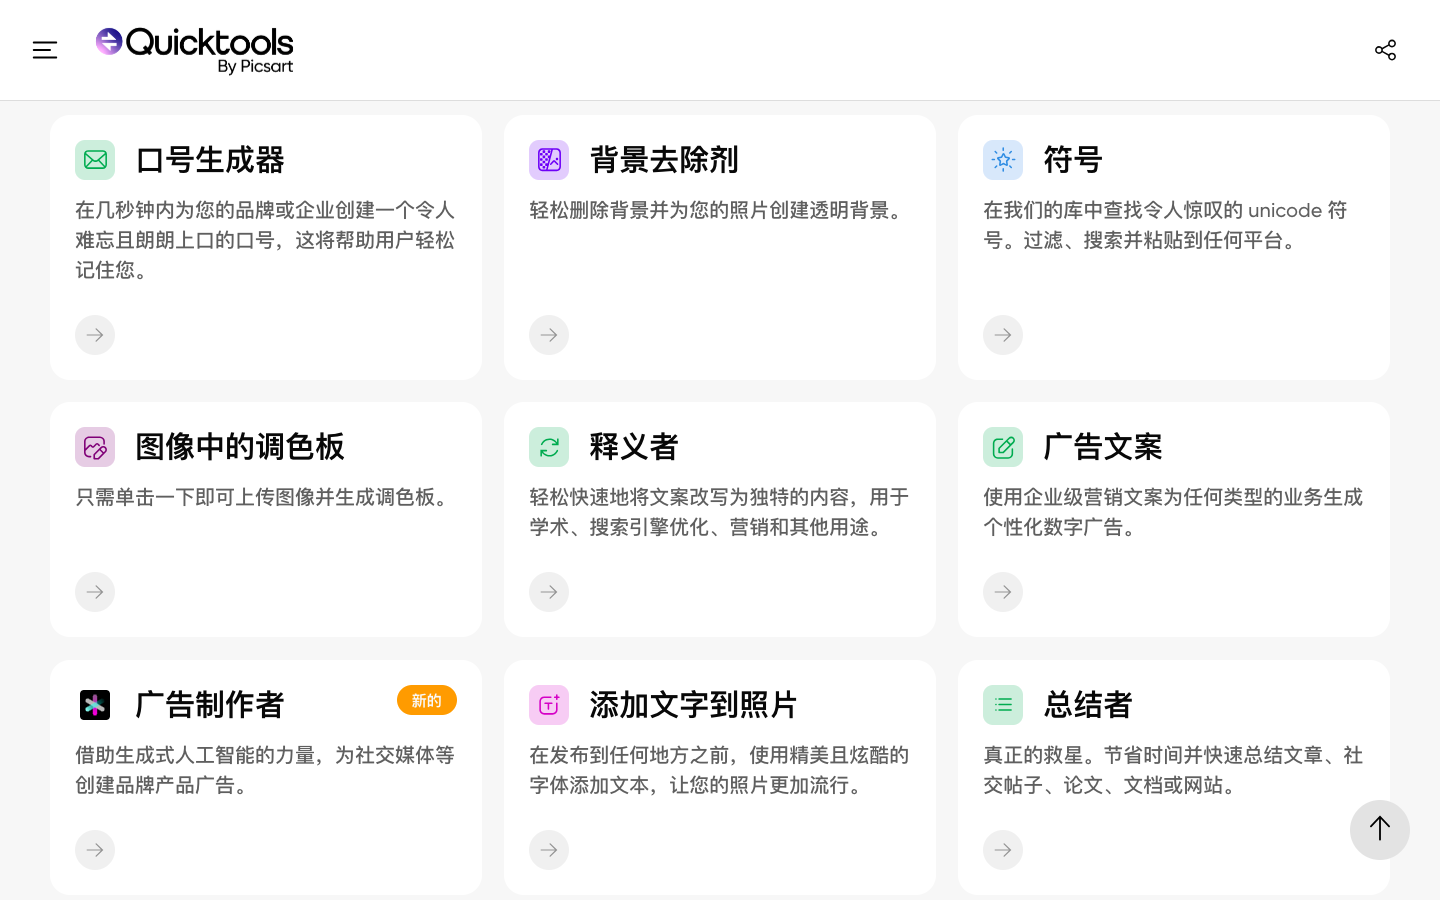Select the 添加文字到照片 text icon

click(x=549, y=705)
